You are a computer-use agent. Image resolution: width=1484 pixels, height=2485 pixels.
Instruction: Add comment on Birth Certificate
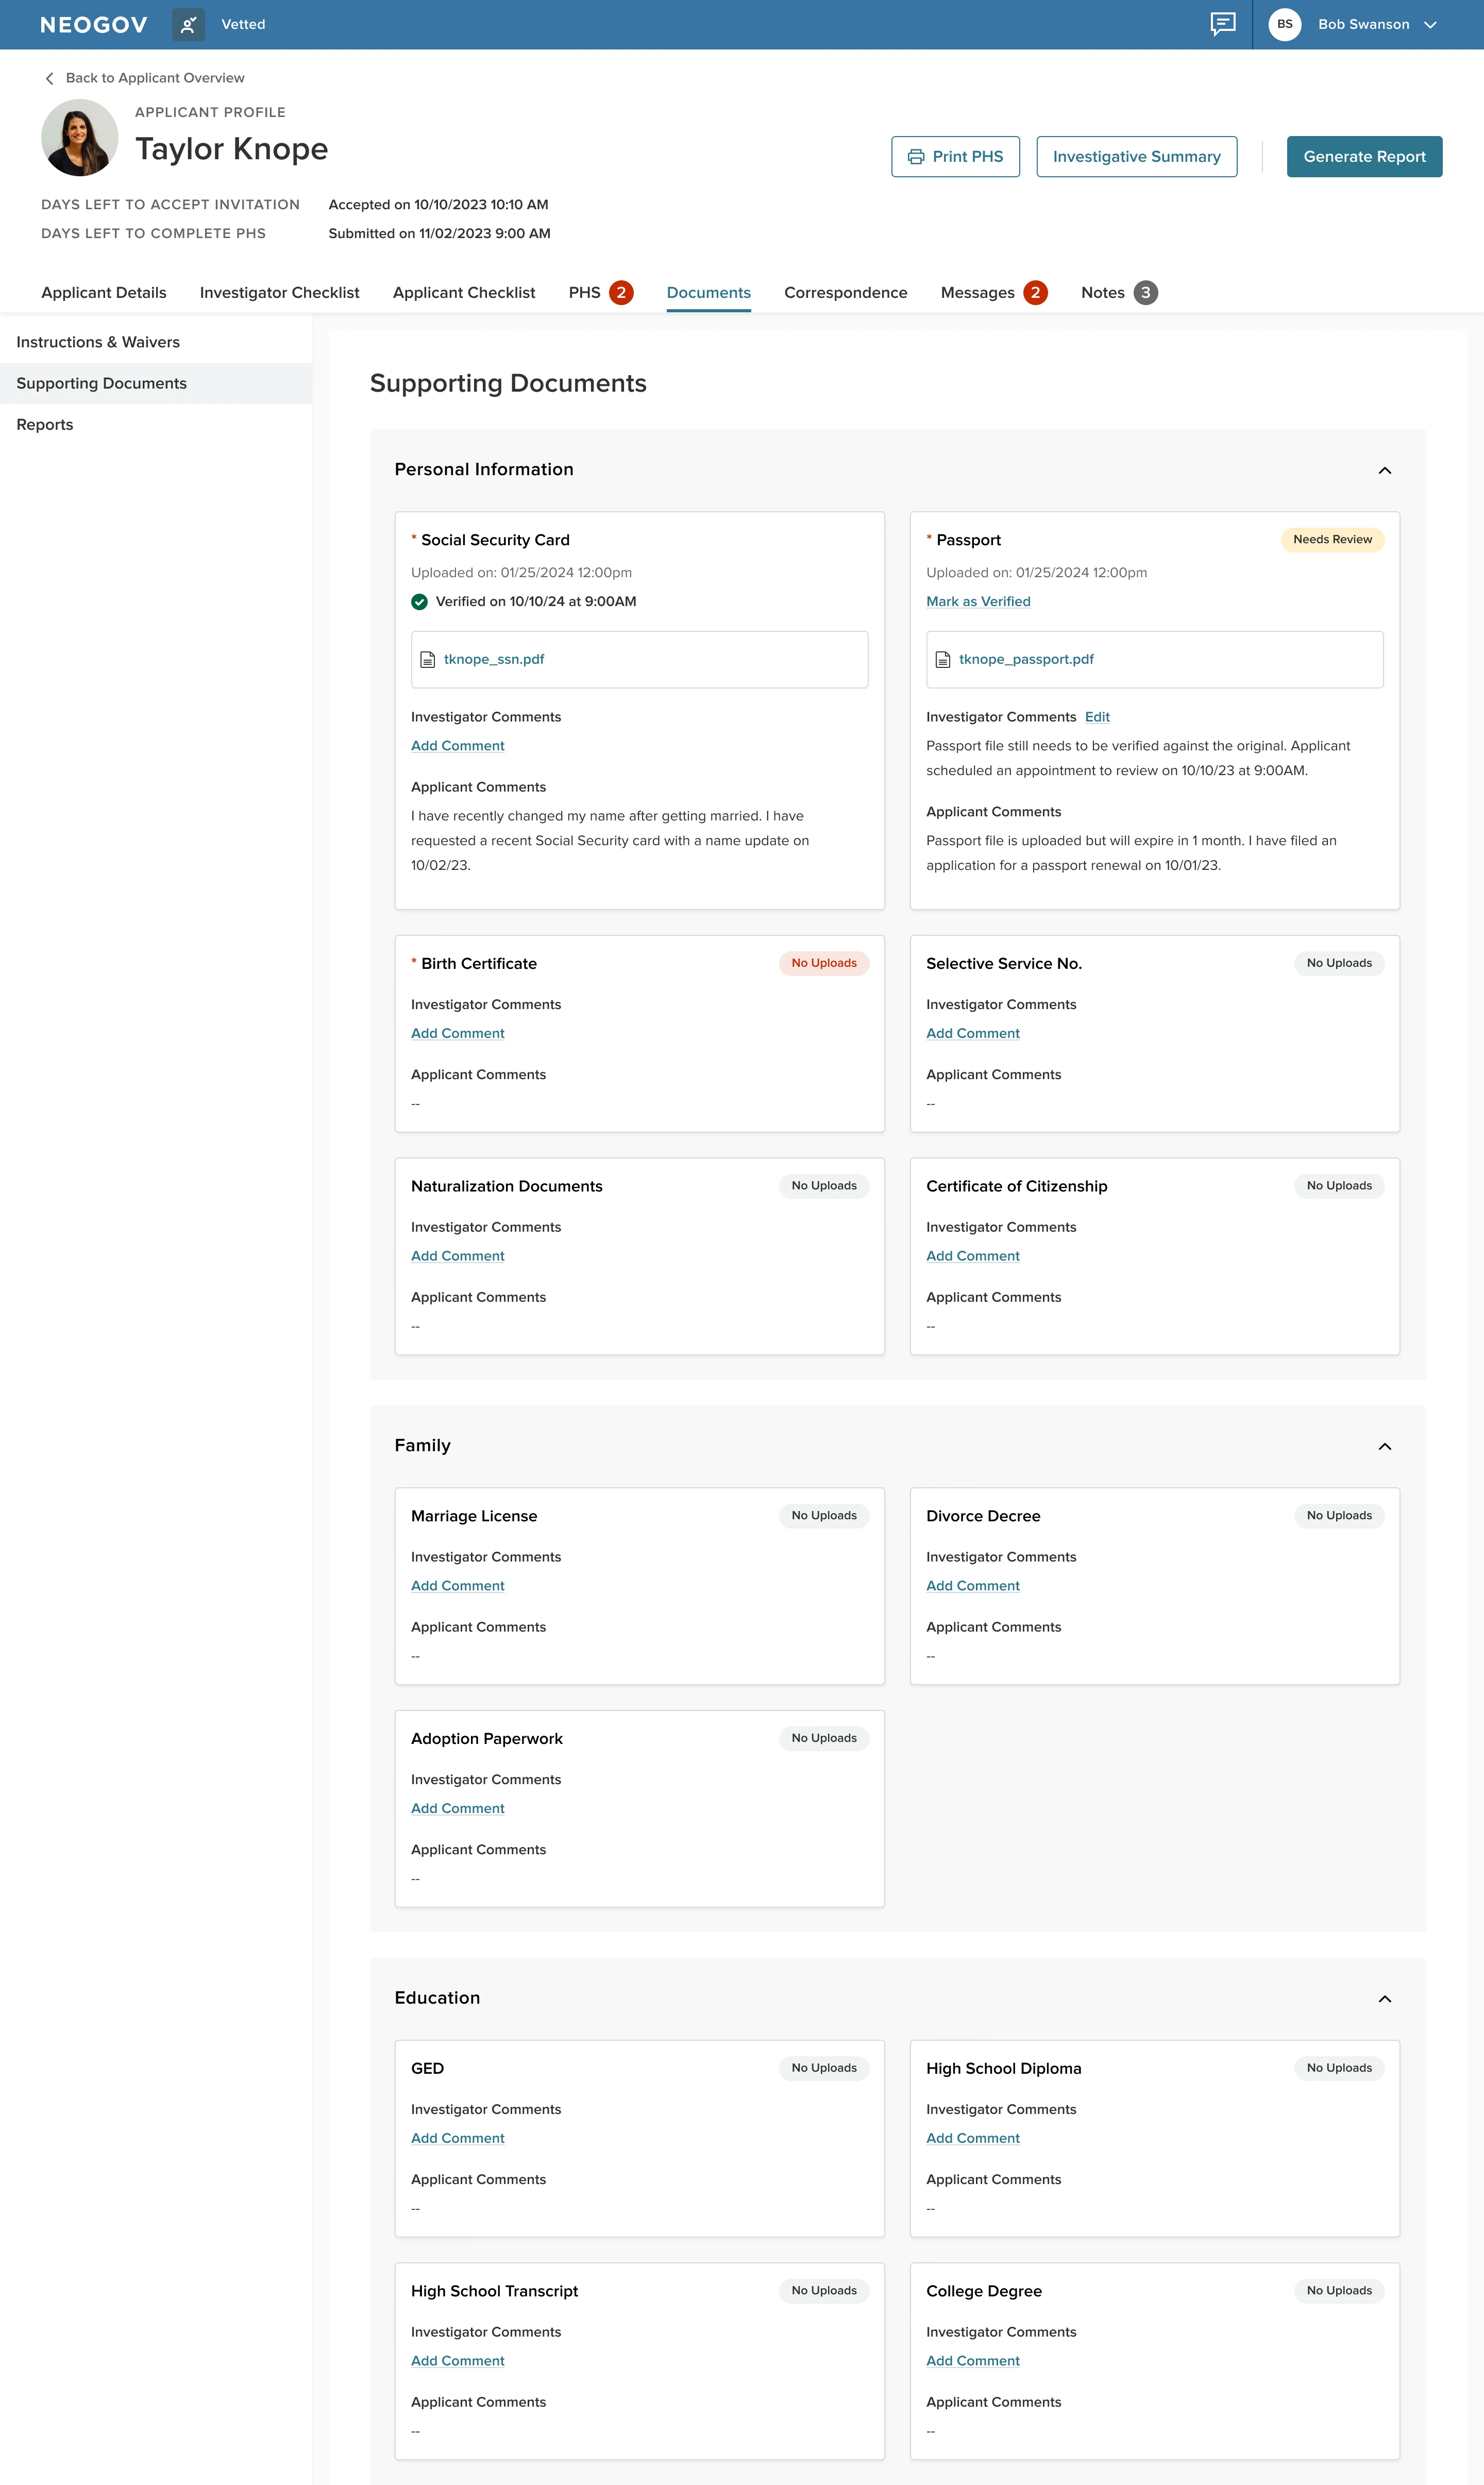point(458,1034)
